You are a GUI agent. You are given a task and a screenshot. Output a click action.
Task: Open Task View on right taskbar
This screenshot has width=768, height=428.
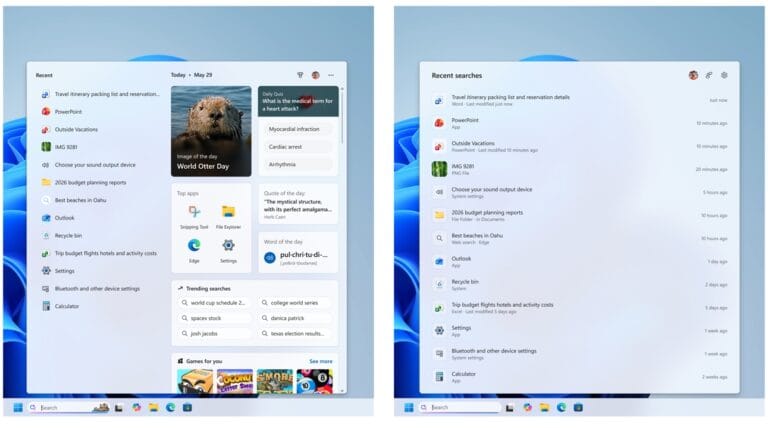(x=509, y=407)
